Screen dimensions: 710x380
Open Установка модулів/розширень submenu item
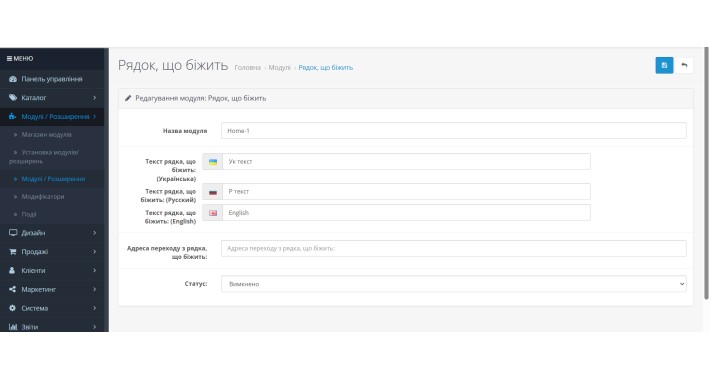[x=52, y=157]
